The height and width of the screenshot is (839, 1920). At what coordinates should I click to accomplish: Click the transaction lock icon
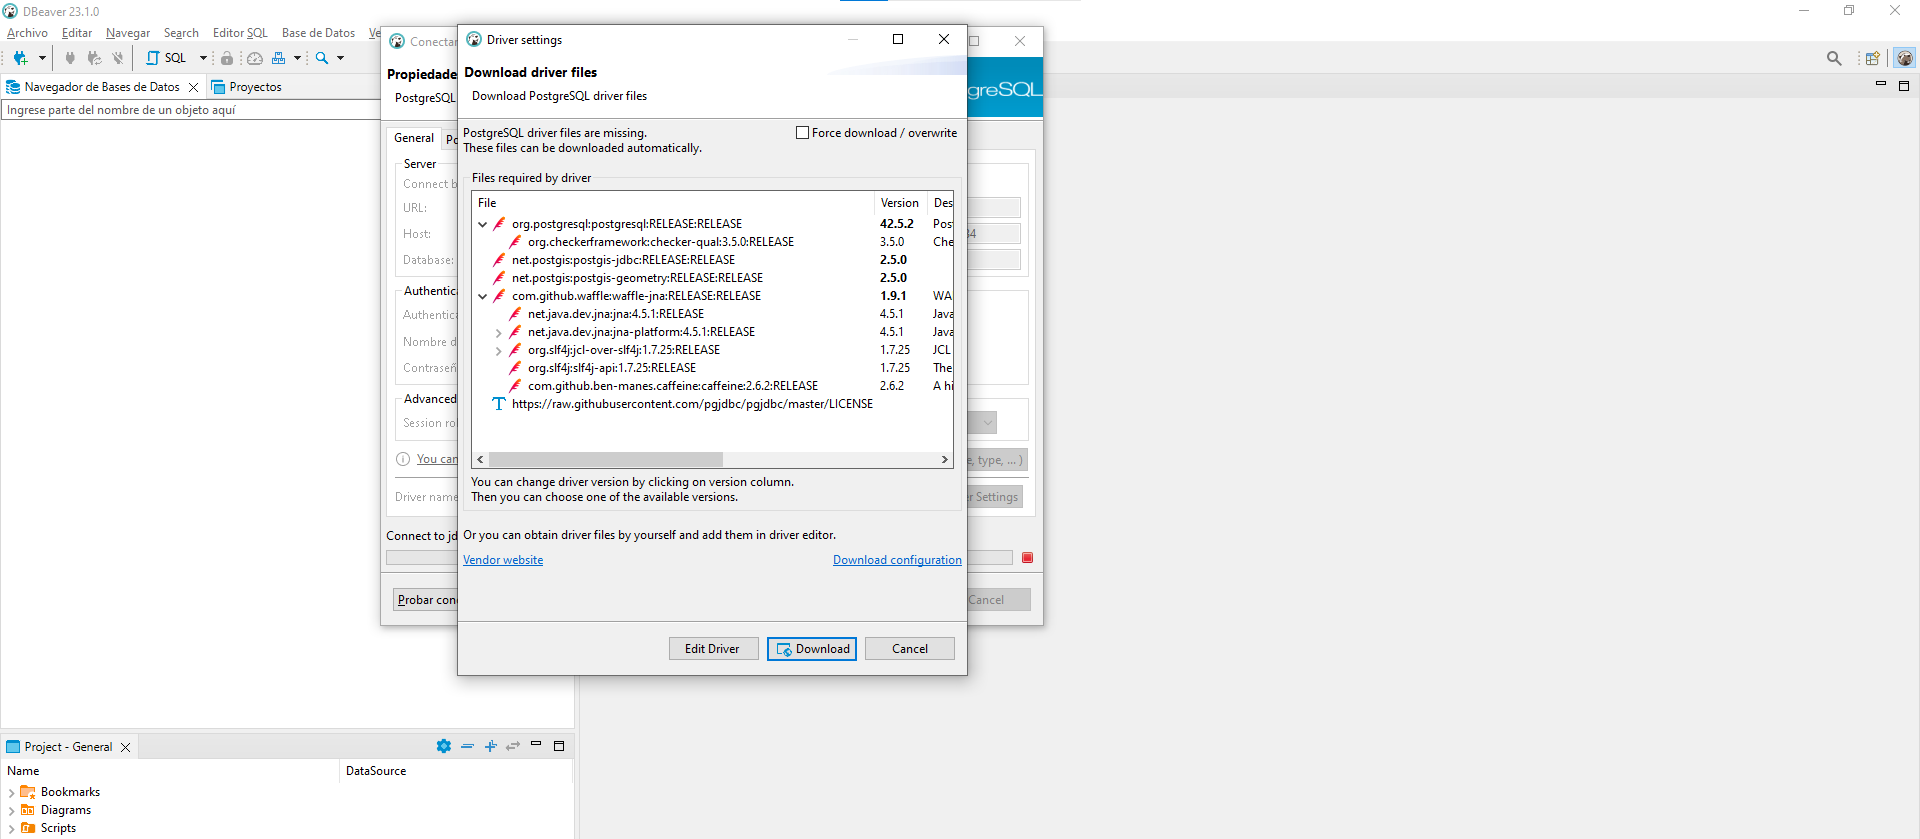(x=227, y=58)
